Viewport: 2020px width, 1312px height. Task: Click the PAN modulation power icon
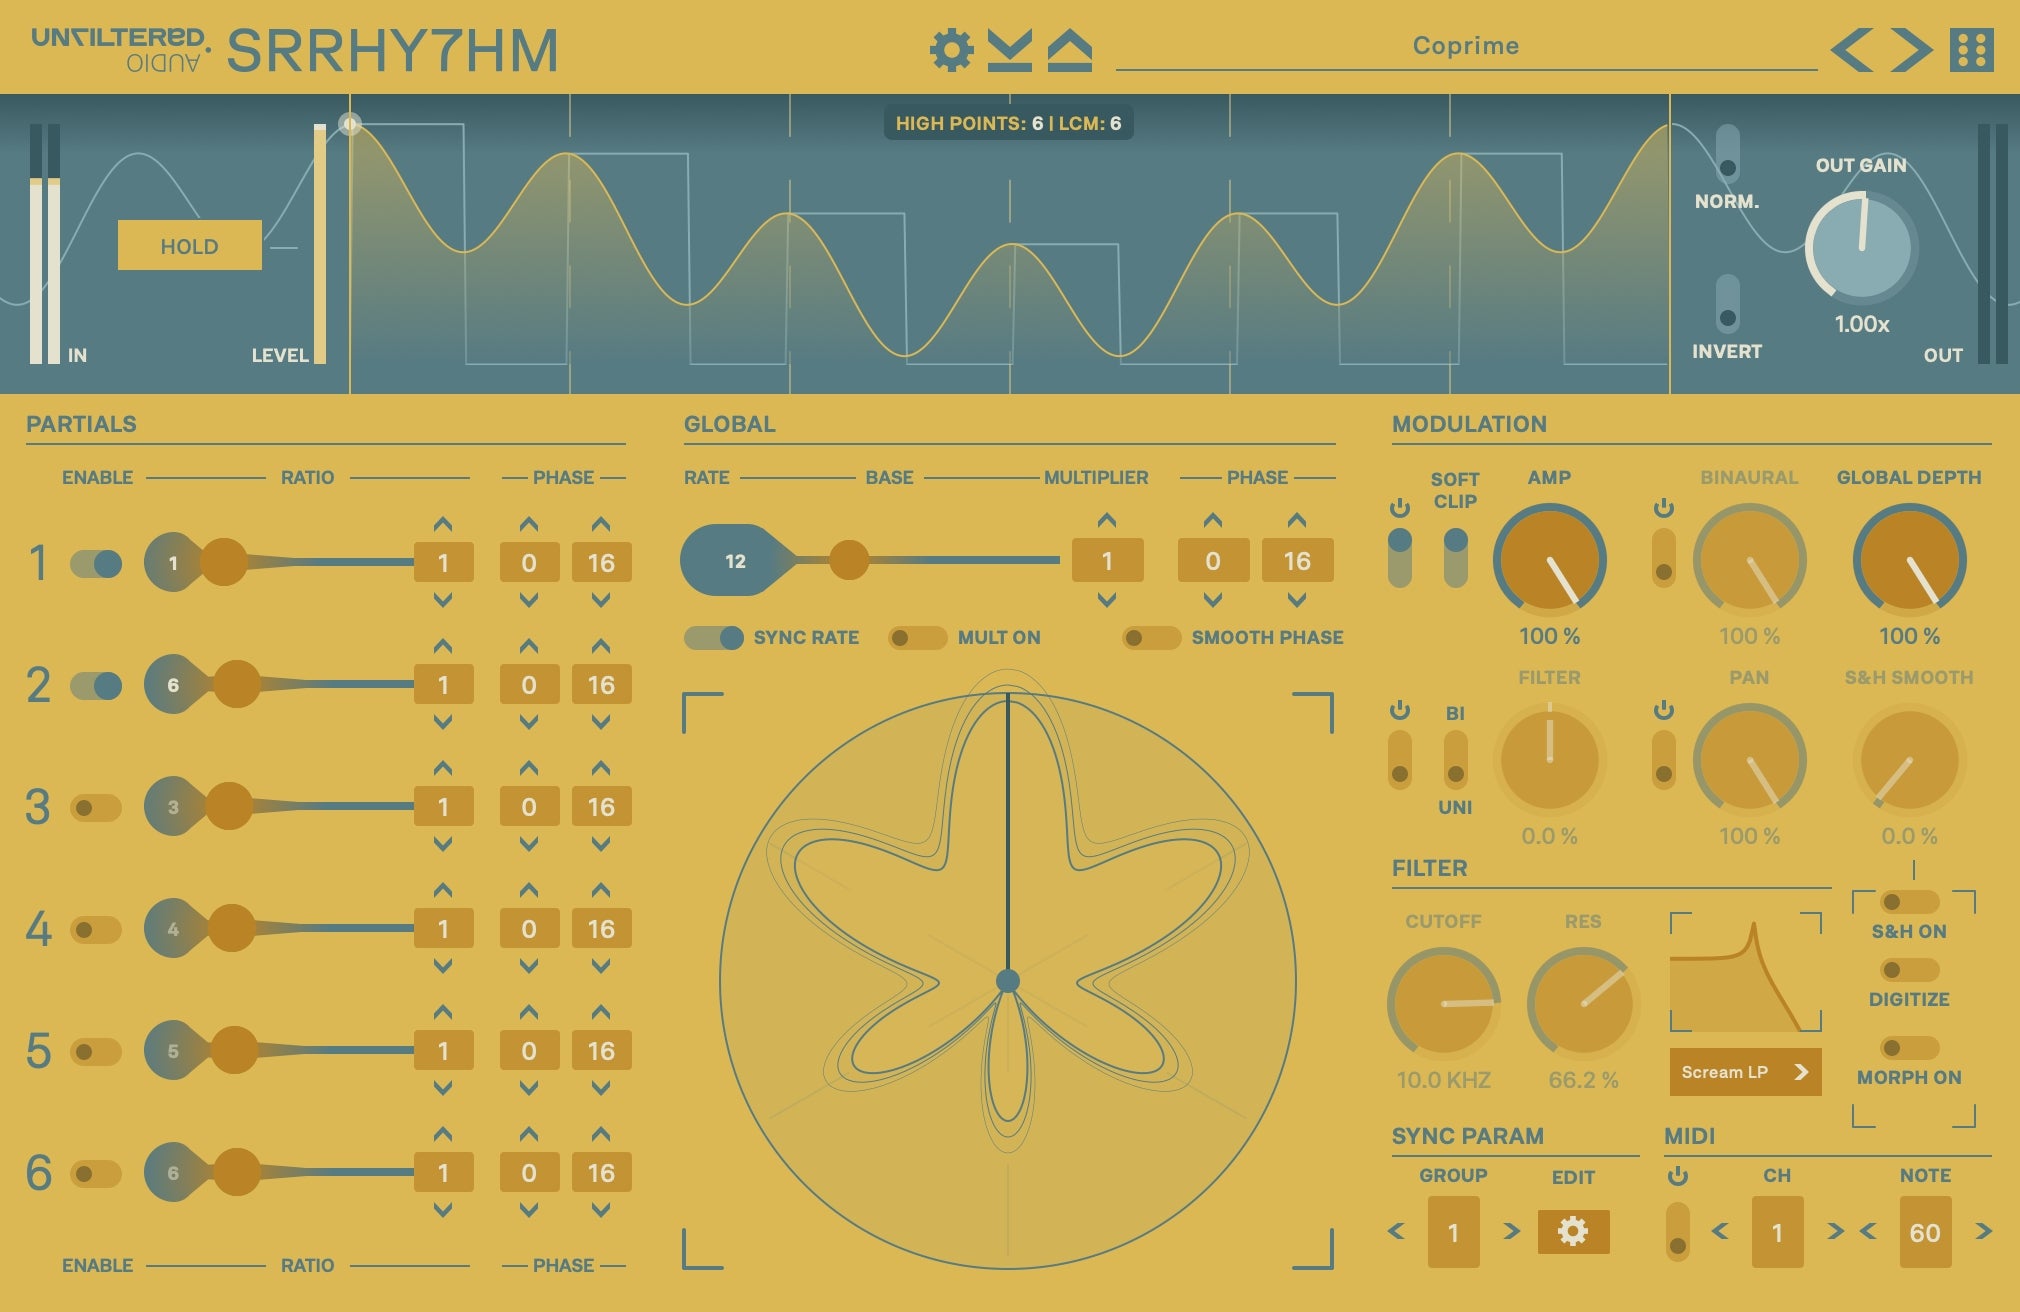1664,710
